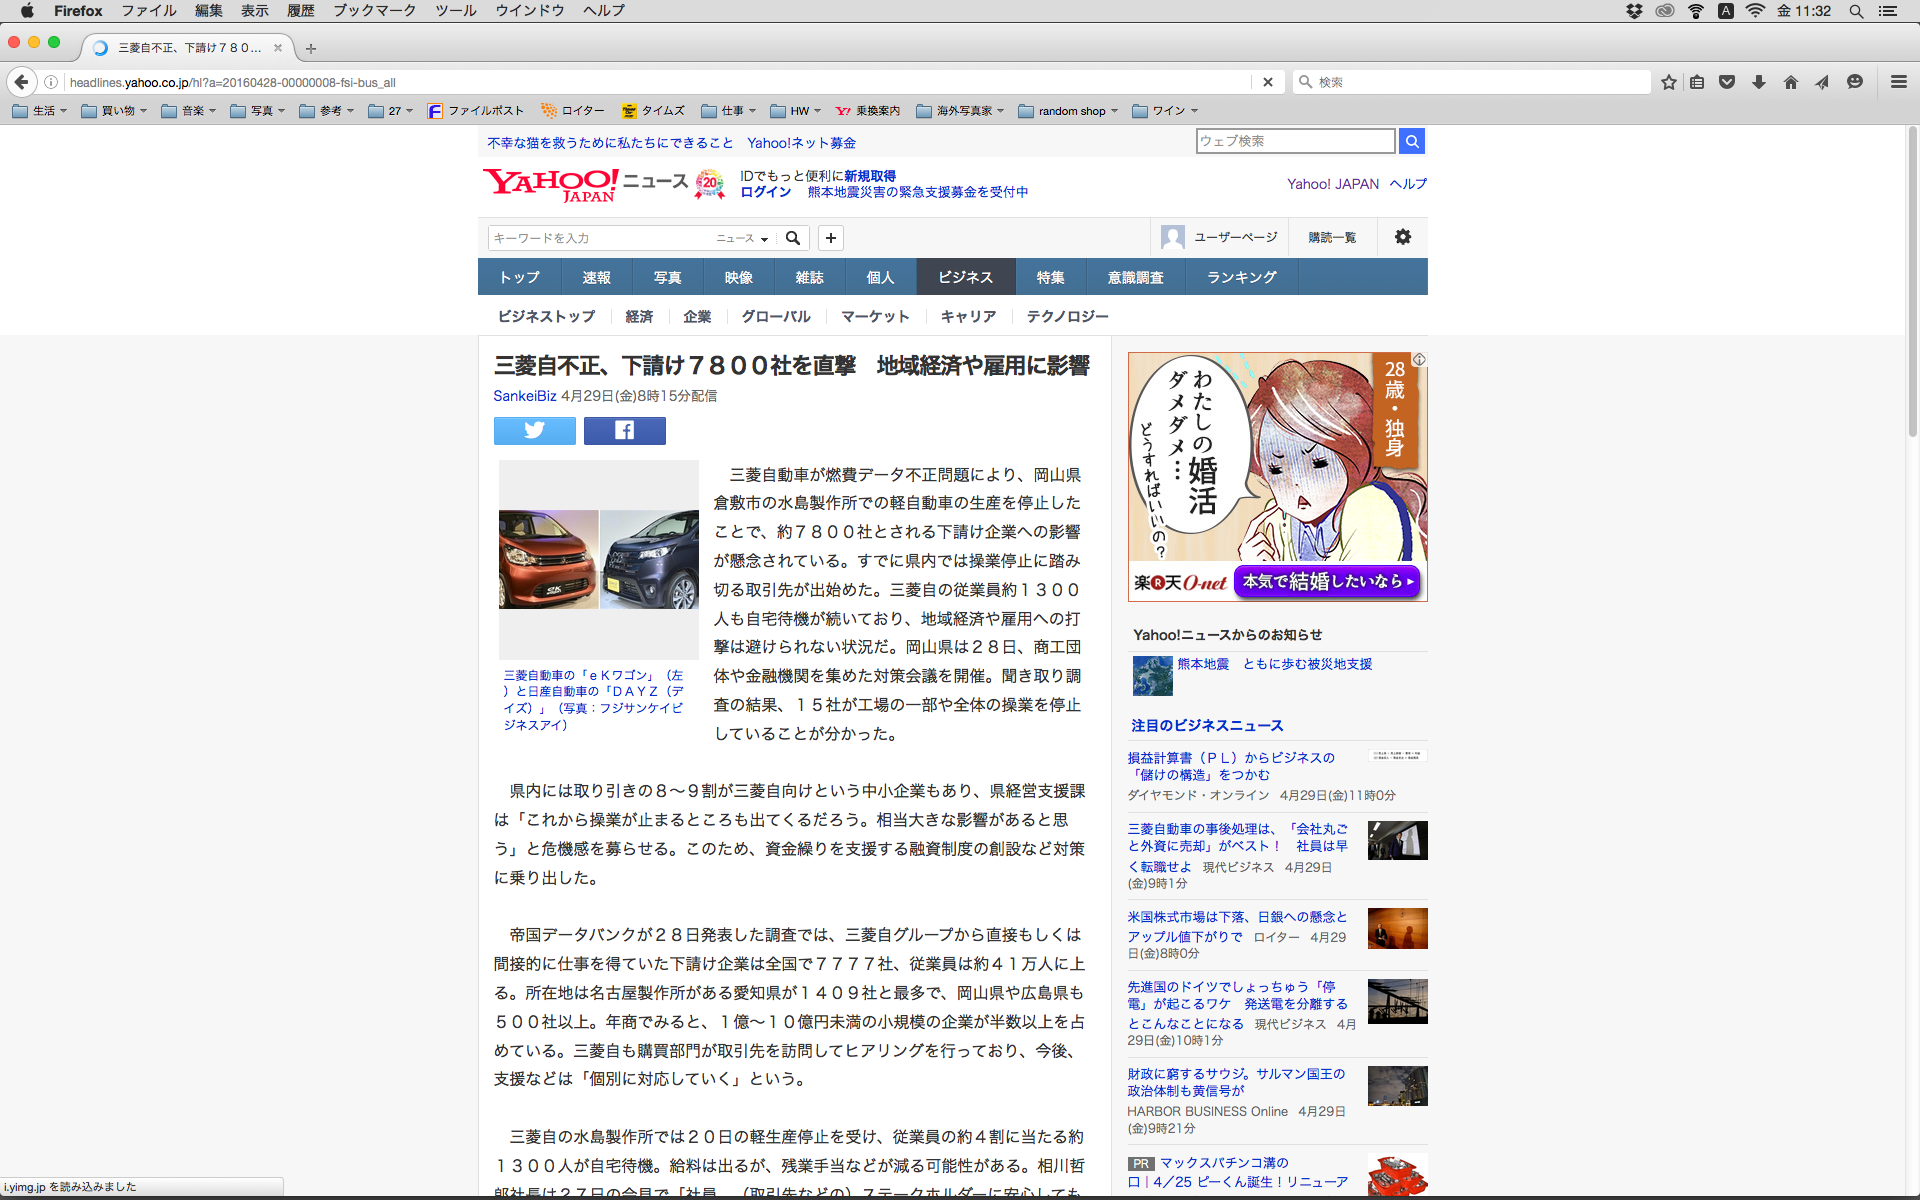Save page to Pocket icon
Screen dimensions: 1920x1200
tap(1727, 82)
